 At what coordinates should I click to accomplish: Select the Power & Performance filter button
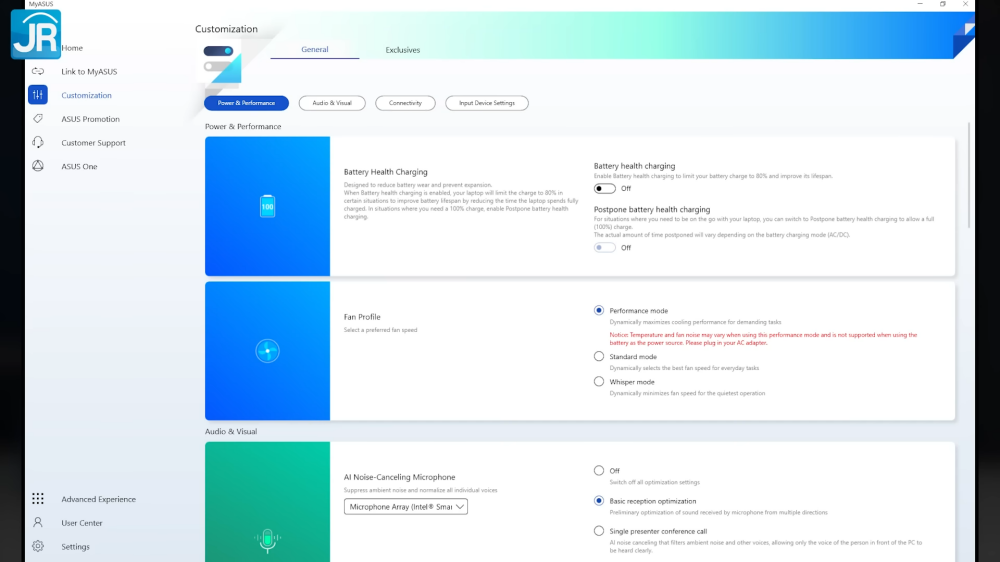pyautogui.click(x=246, y=103)
